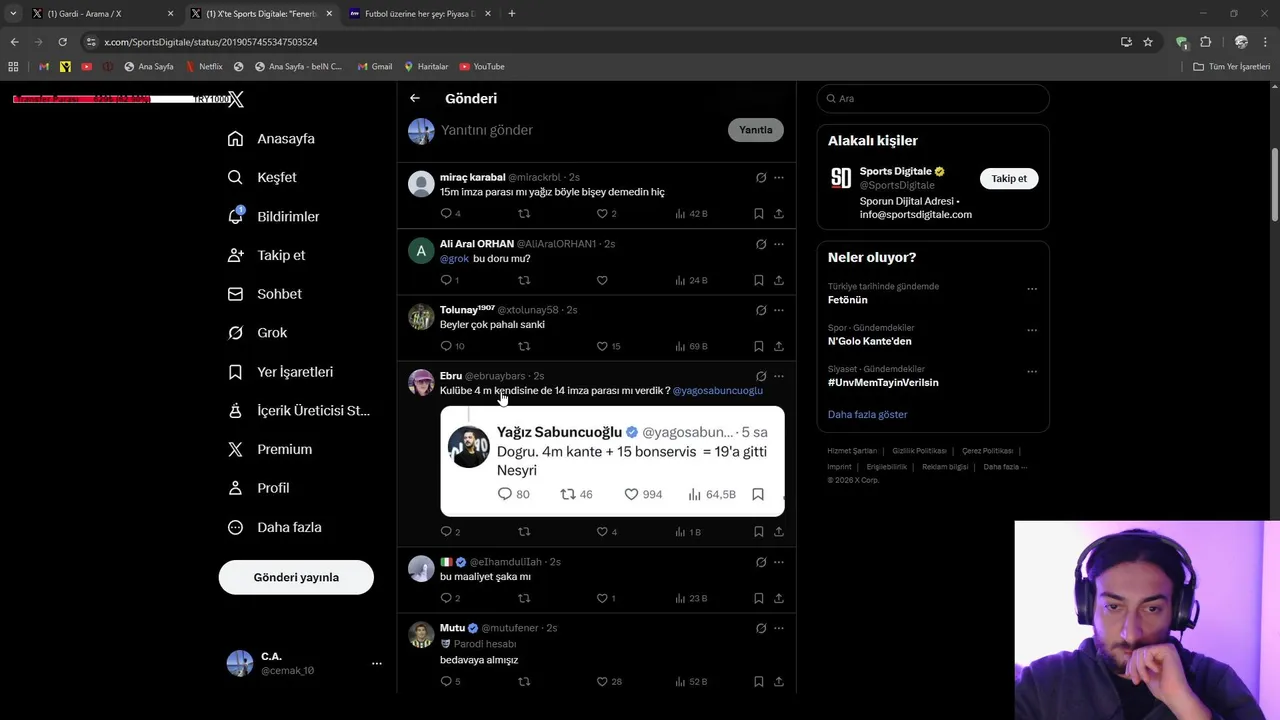This screenshot has width=1280, height=720.
Task: Open account menu next to C.A.
Action: click(x=376, y=663)
